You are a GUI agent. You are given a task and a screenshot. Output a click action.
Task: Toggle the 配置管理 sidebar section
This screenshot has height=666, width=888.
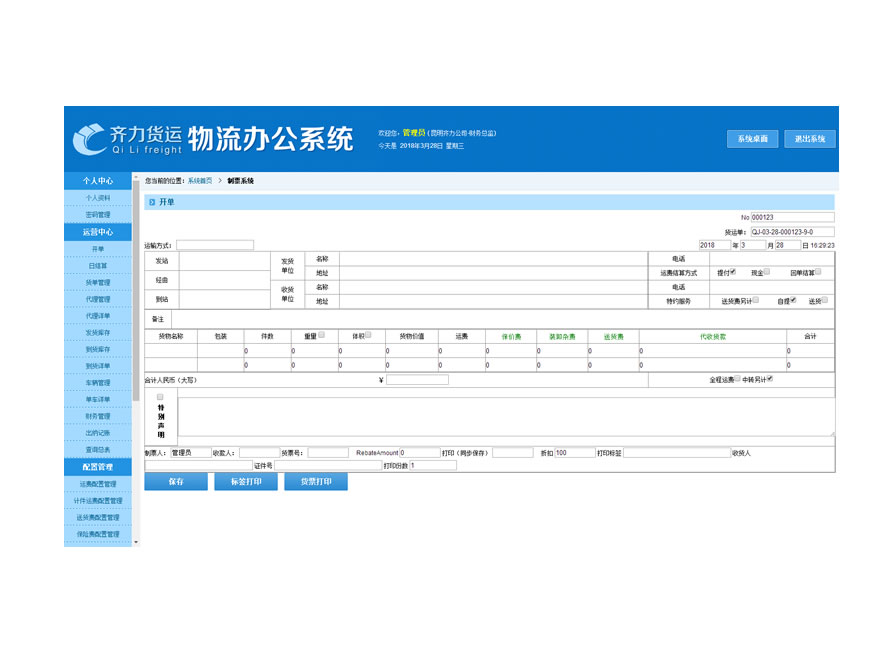click(97, 467)
